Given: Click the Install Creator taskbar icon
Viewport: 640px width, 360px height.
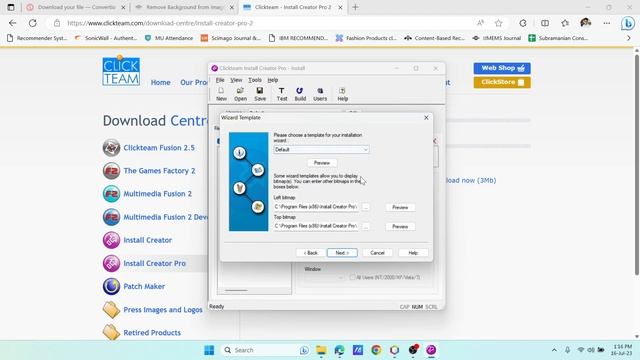Looking at the screenshot, I should click(431, 350).
